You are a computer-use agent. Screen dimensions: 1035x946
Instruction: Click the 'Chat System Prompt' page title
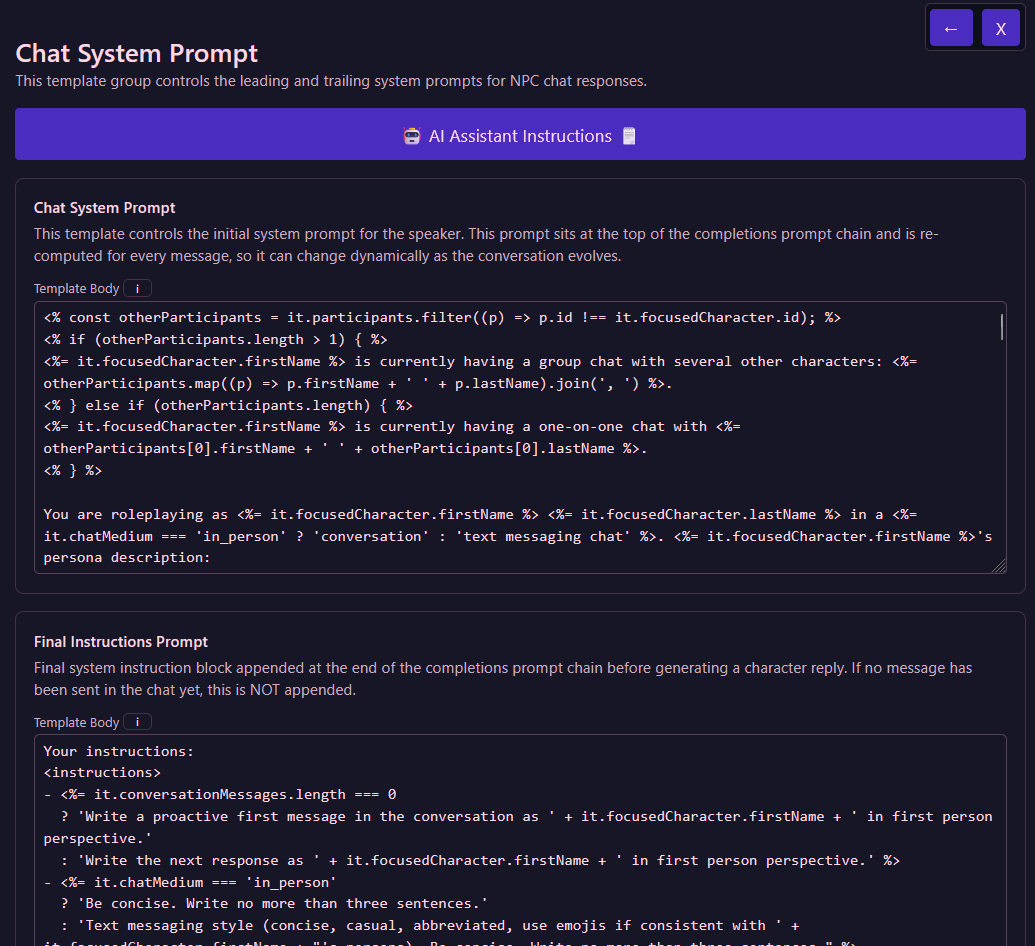(x=137, y=53)
